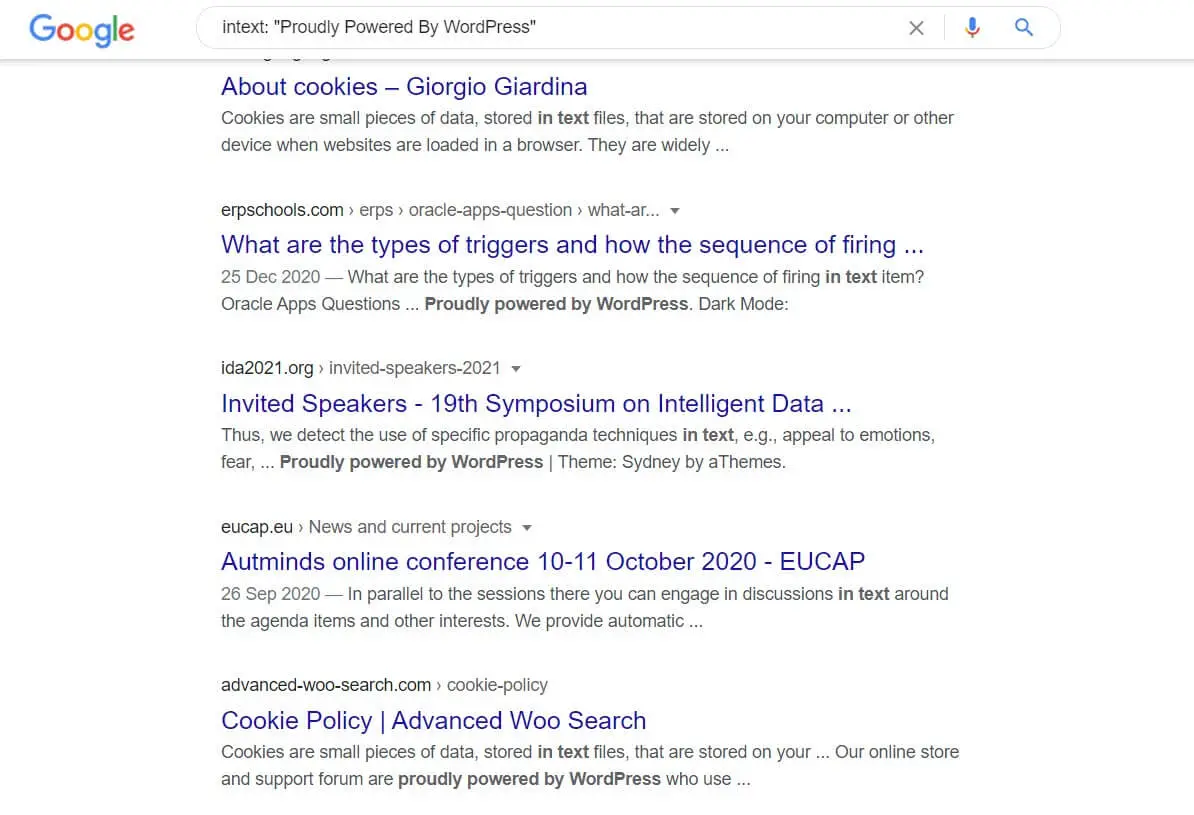This screenshot has height=815, width=1194.
Task: Clear the search query with X icon
Action: coord(916,28)
